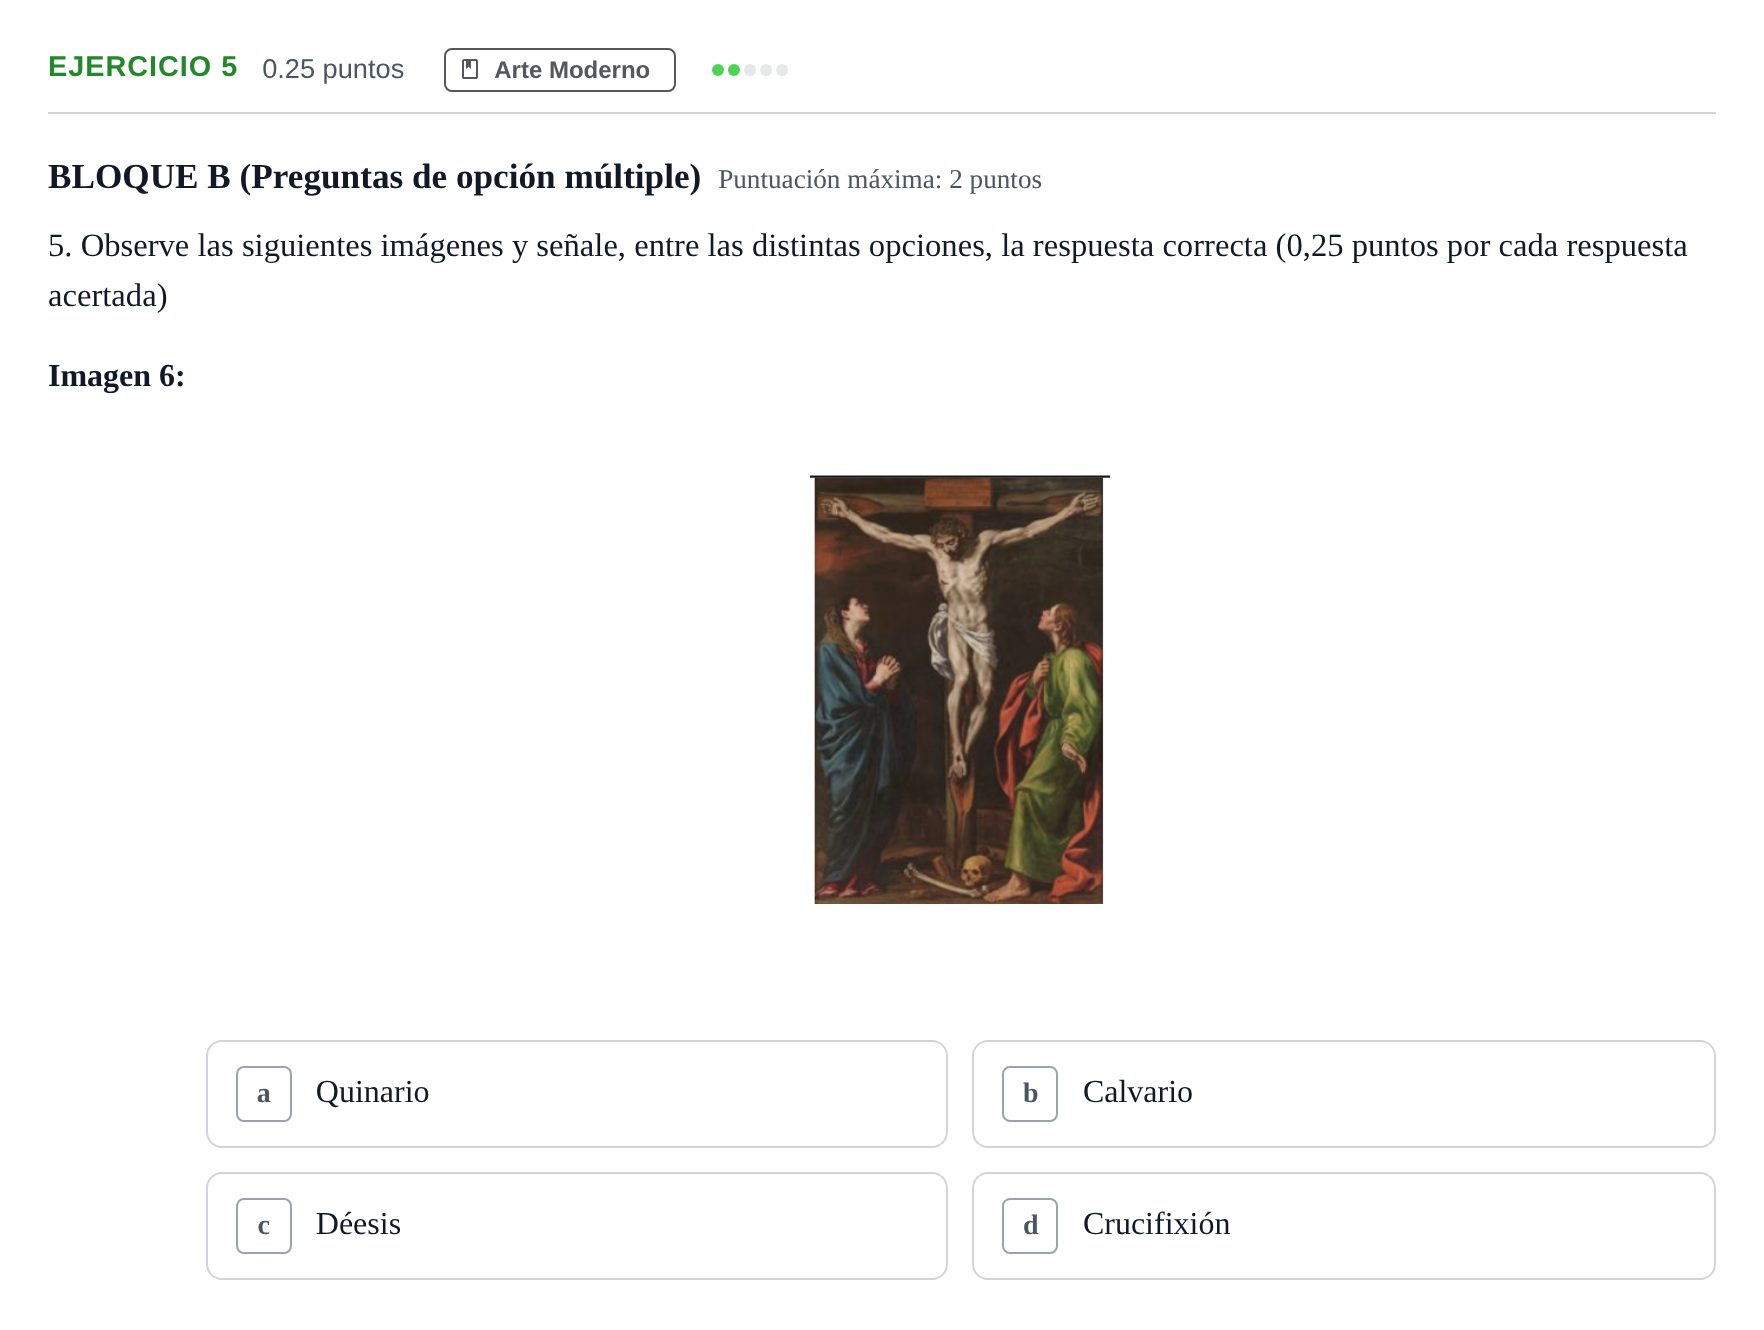Viewport: 1764px width, 1330px height.
Task: Select option b letter badge
Action: (x=1030, y=1094)
